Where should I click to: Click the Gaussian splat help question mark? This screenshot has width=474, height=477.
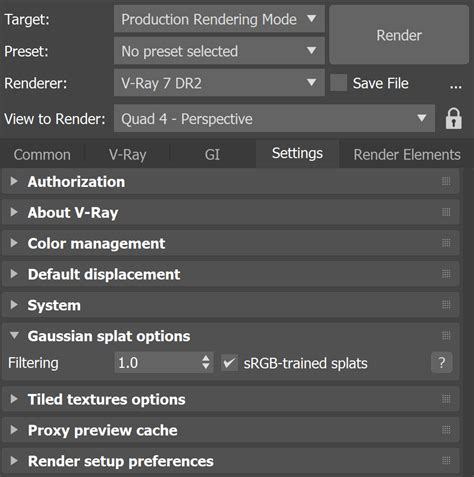pyautogui.click(x=442, y=362)
